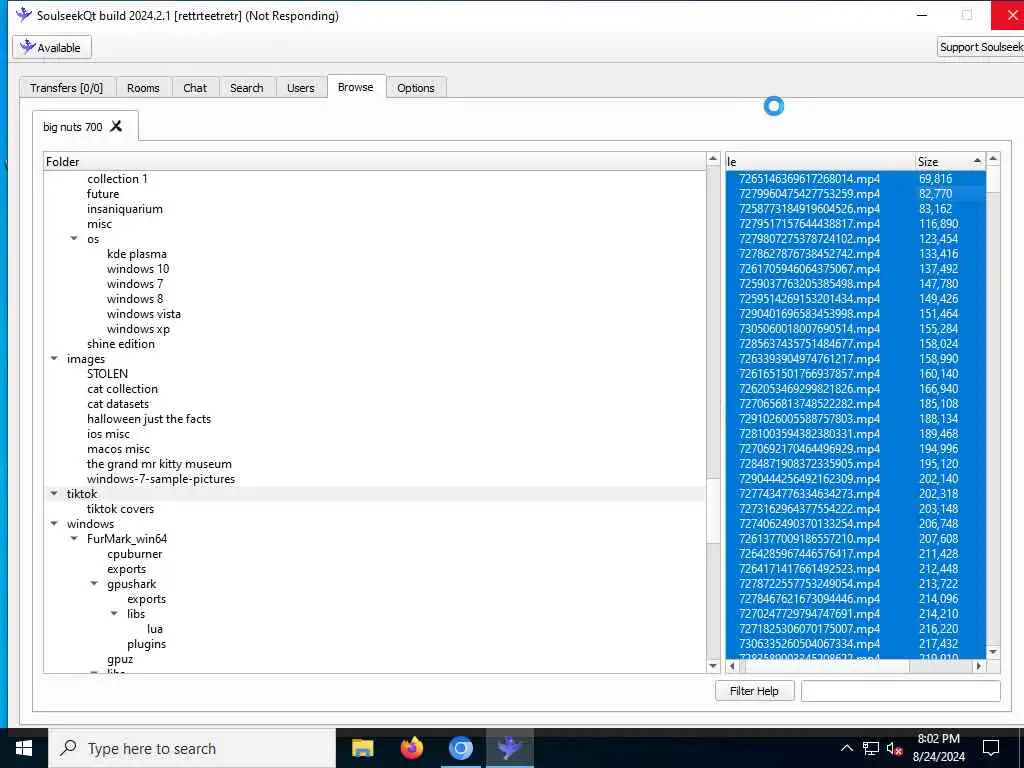This screenshot has width=1024, height=768.
Task: Click size value 214,096
Action: point(938,599)
